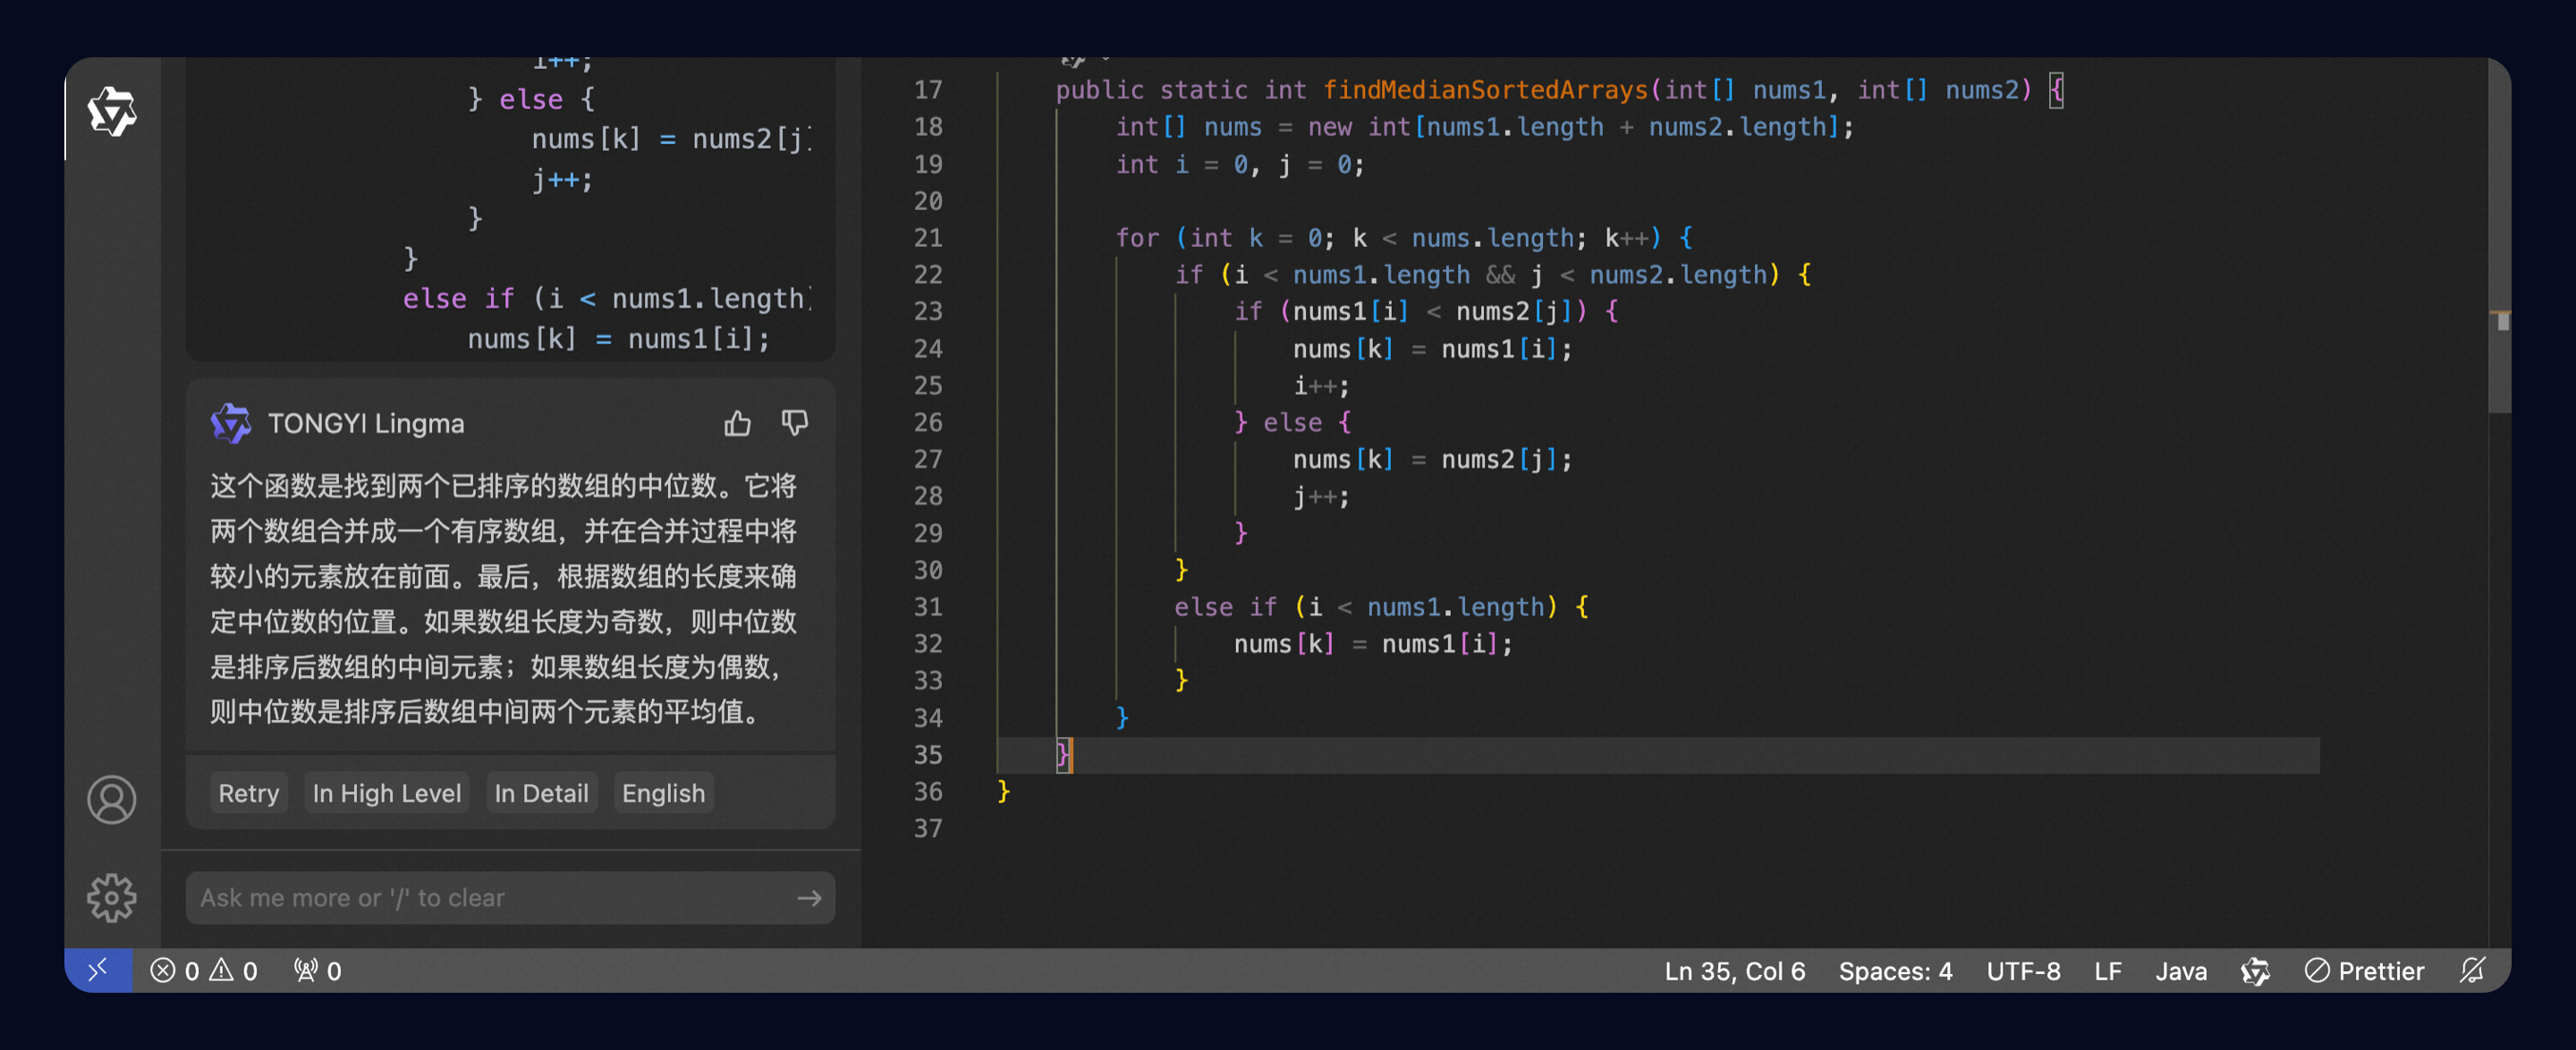Open the Accounts profile icon
Screen dimensions: 2576x1050
pyautogui.click(x=112, y=799)
